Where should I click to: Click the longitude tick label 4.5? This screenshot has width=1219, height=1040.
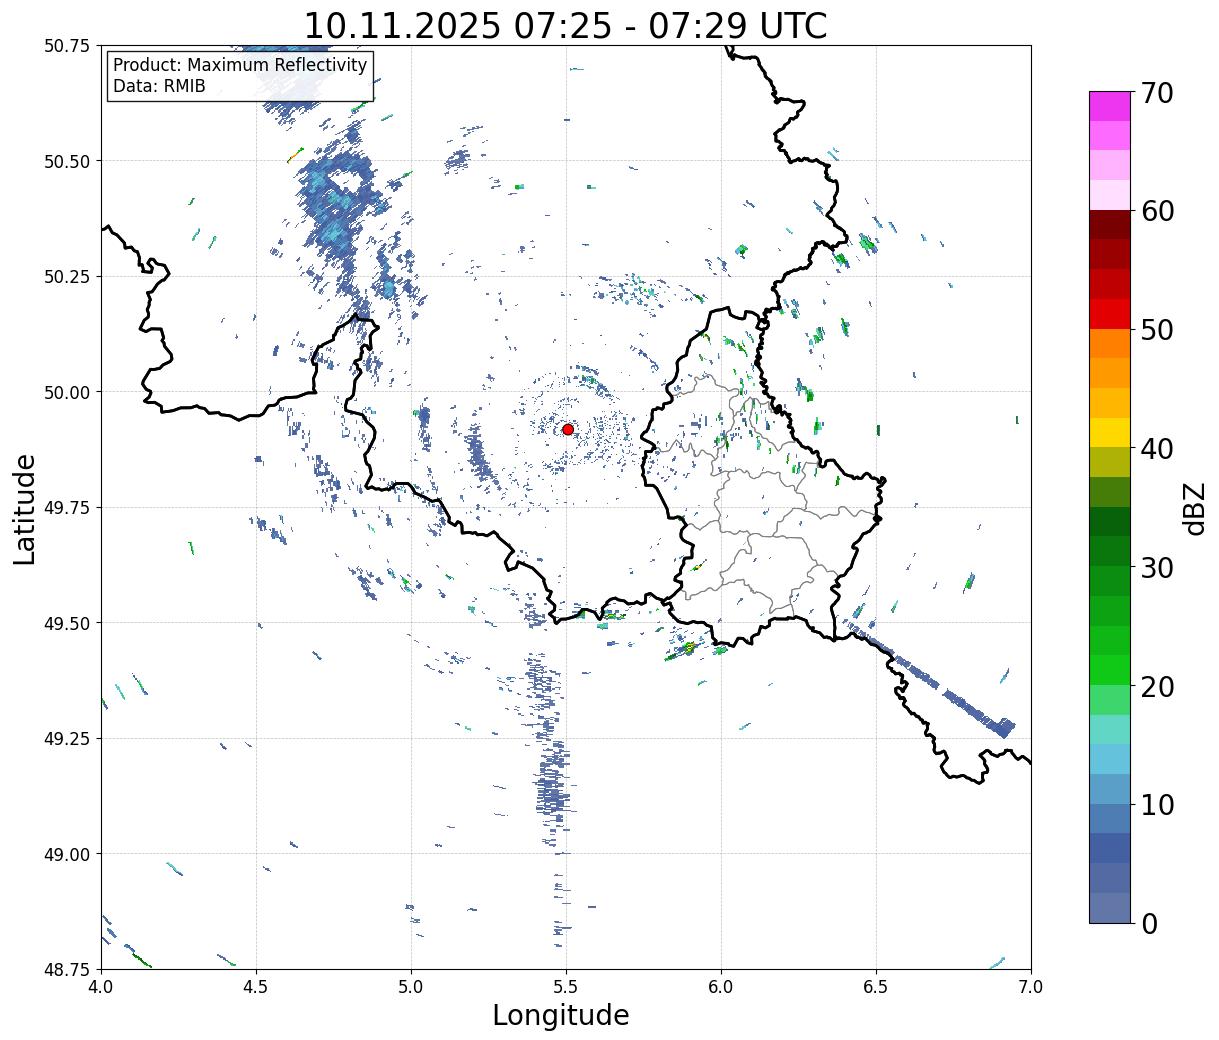pyautogui.click(x=256, y=987)
